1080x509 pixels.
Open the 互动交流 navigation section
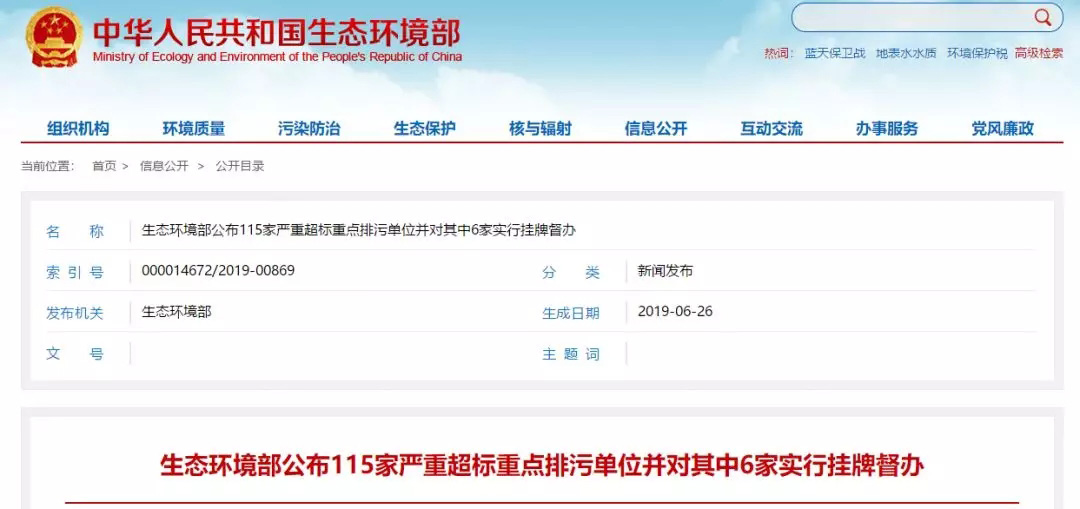[771, 128]
